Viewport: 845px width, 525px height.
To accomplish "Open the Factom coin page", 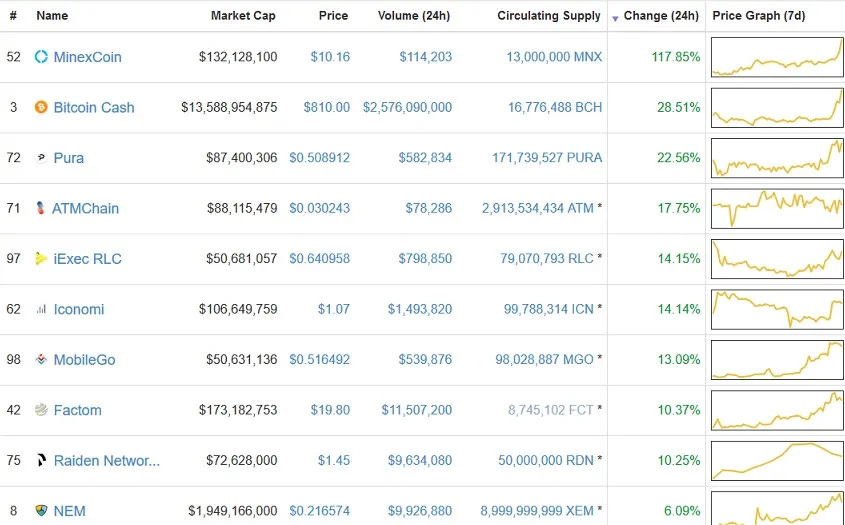I will [78, 410].
